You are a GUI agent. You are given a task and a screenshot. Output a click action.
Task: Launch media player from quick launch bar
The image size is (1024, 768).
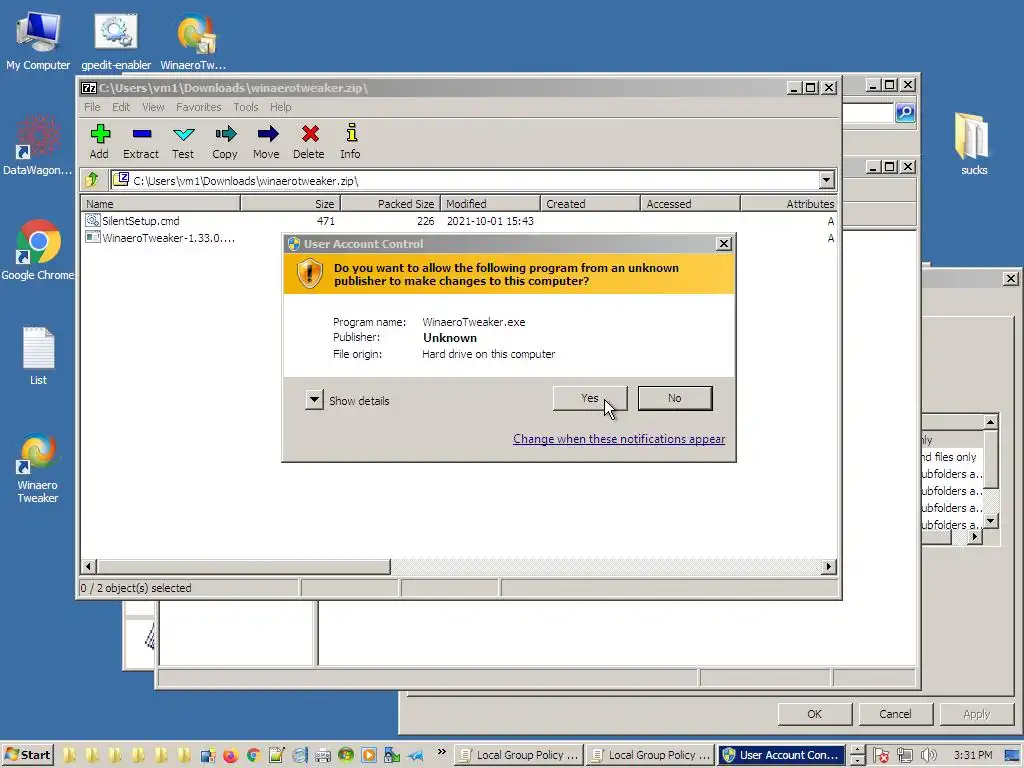(368, 756)
